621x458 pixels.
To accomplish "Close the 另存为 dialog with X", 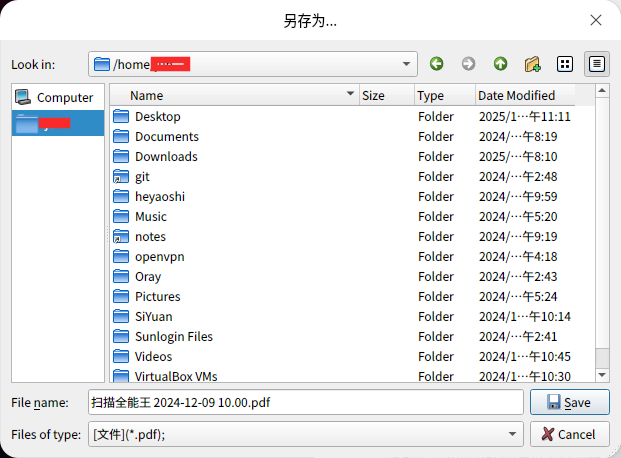I will 596,20.
